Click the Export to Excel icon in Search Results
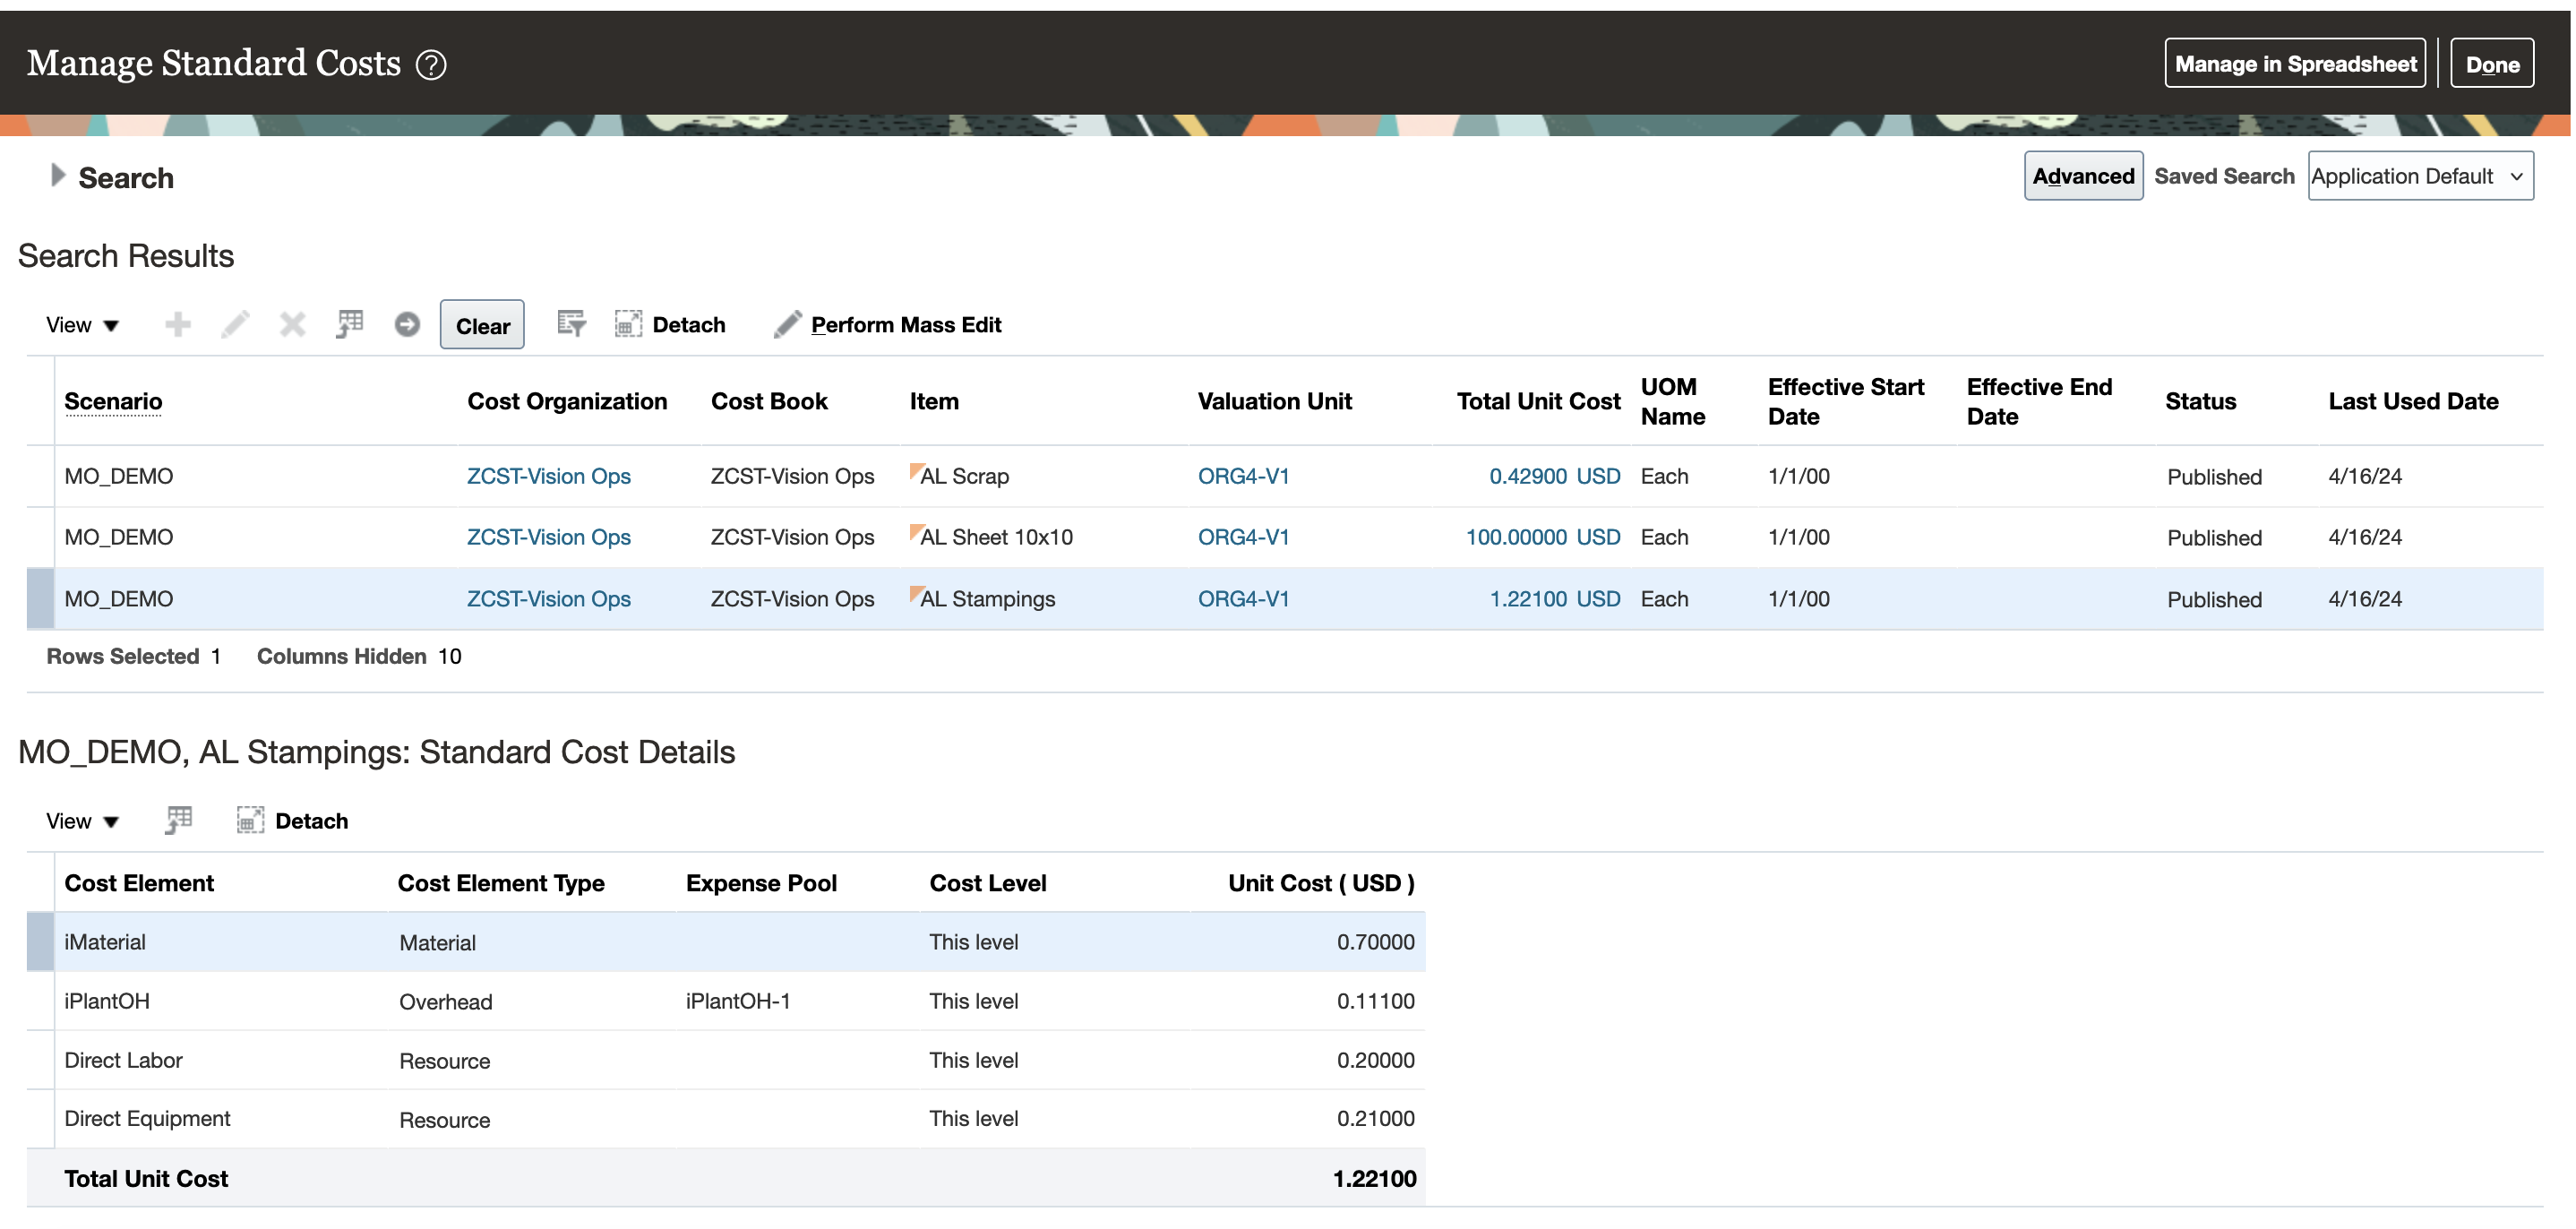The width and height of the screenshot is (2576, 1229). tap(349, 325)
